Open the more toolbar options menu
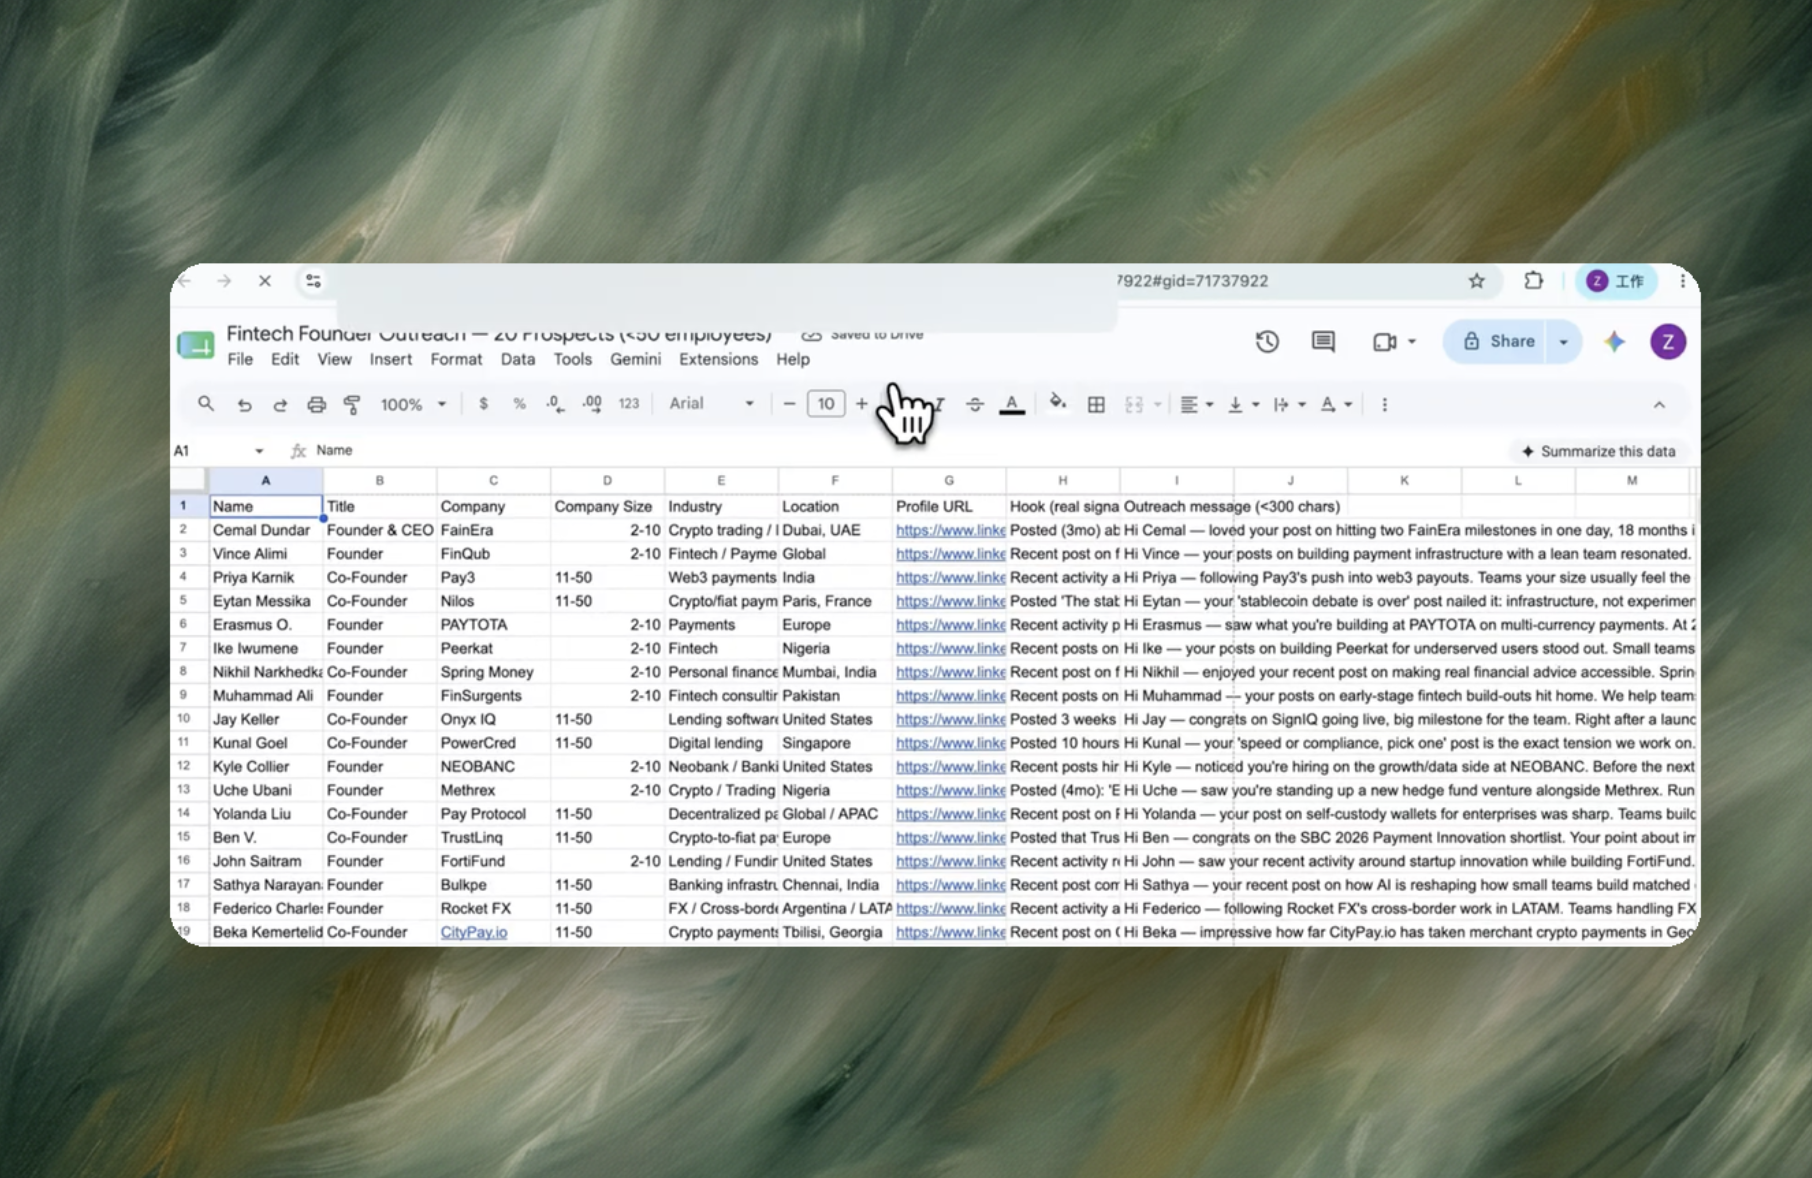 [x=1384, y=404]
